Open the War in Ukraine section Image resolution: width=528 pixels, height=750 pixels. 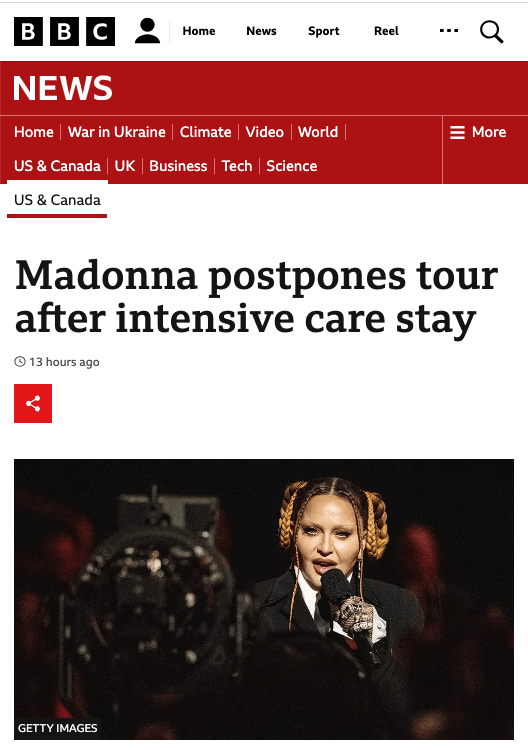pos(117,132)
